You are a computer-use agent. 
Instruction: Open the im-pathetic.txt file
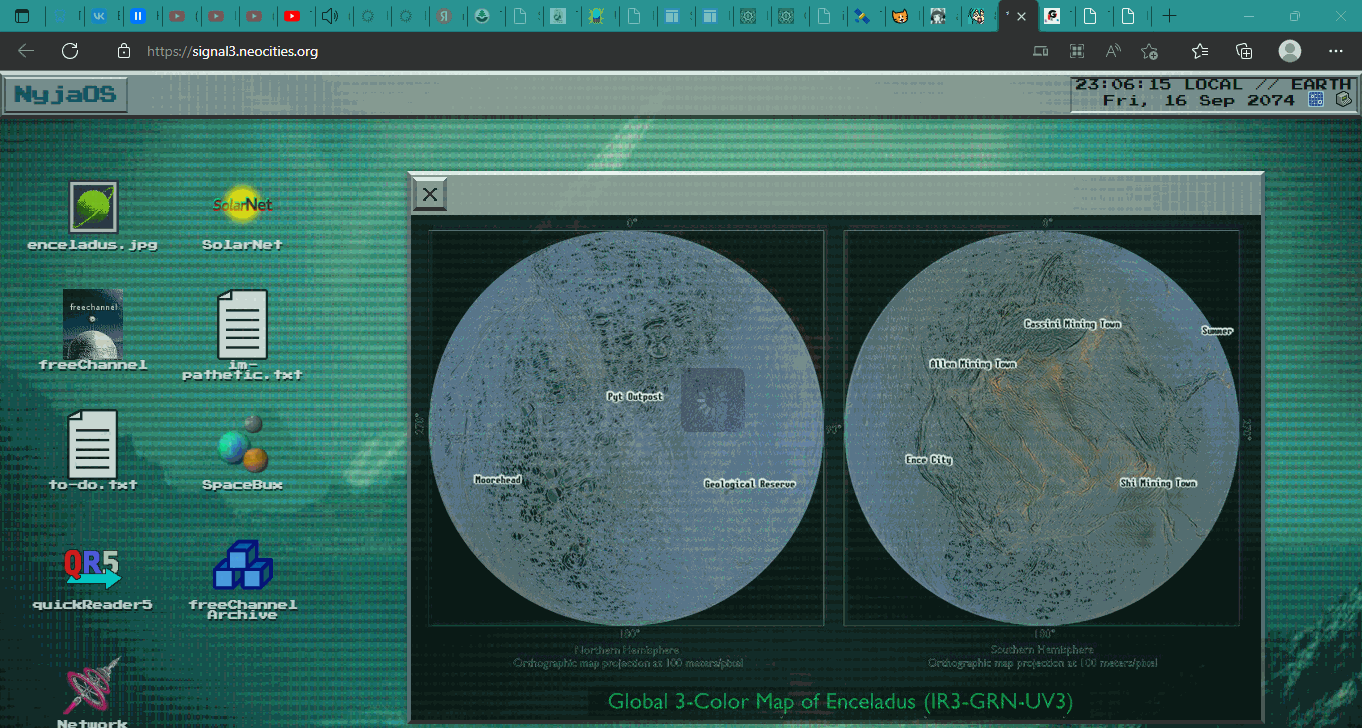pyautogui.click(x=242, y=325)
